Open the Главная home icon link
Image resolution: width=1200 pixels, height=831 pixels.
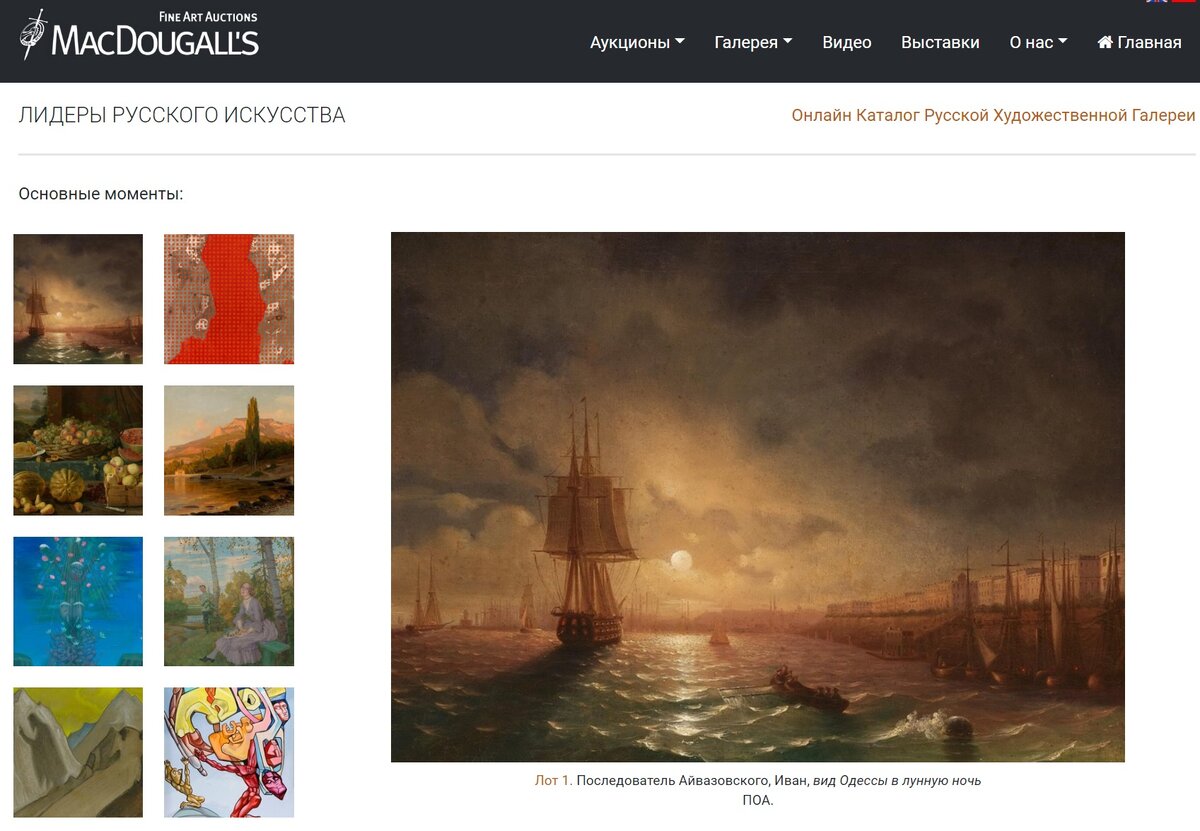tap(1139, 42)
